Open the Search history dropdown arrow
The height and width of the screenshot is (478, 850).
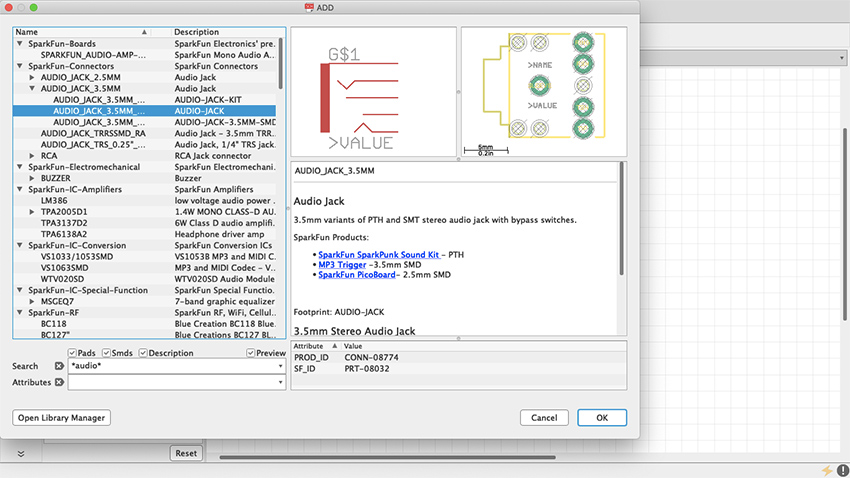pyautogui.click(x=280, y=366)
